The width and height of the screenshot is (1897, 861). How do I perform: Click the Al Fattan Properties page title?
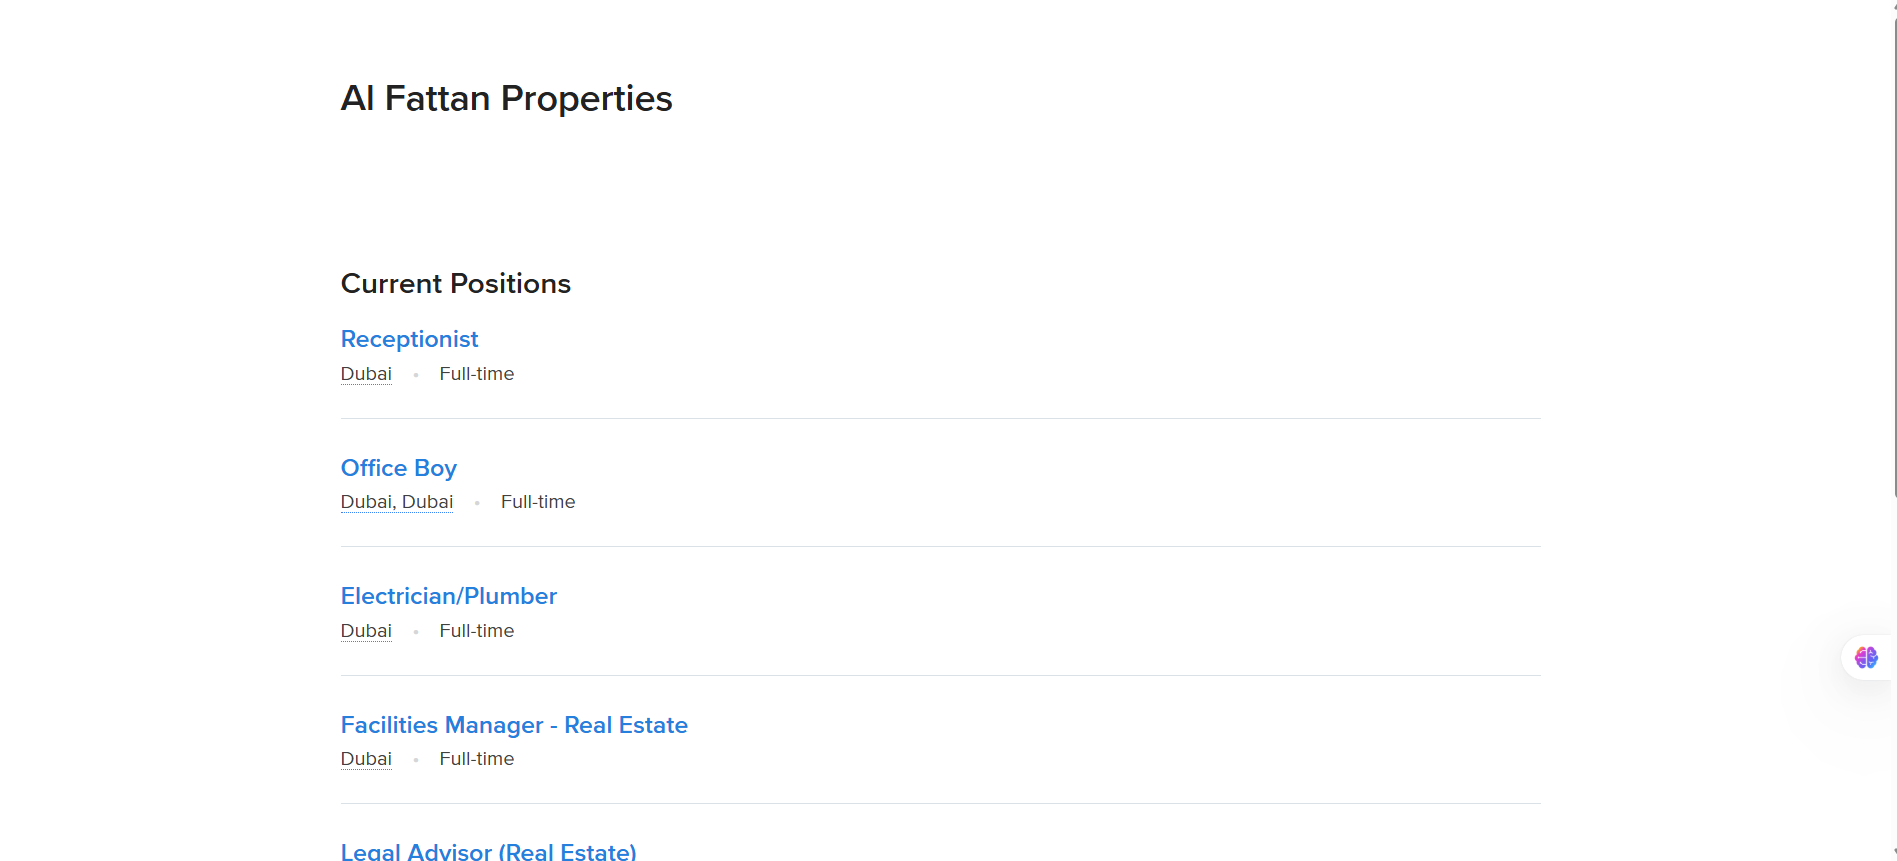[x=506, y=98]
